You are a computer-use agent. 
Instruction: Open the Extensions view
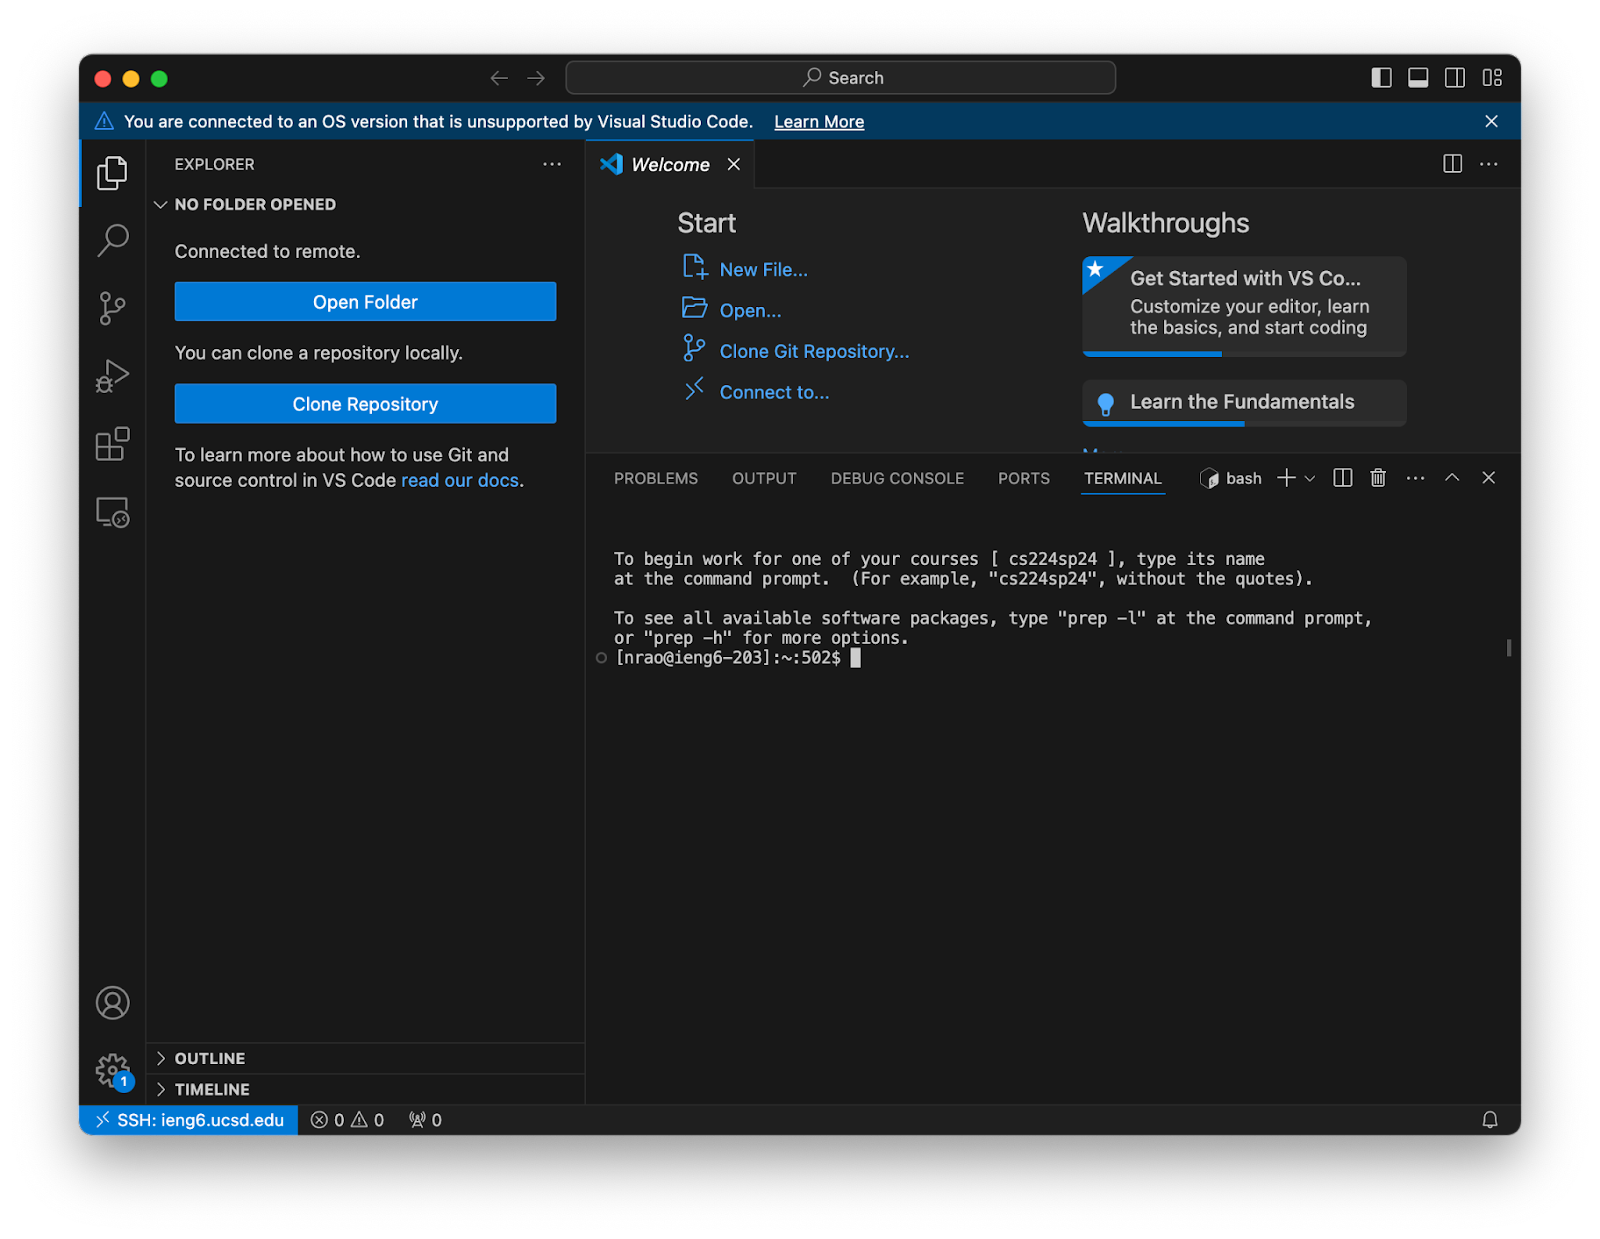tap(112, 444)
